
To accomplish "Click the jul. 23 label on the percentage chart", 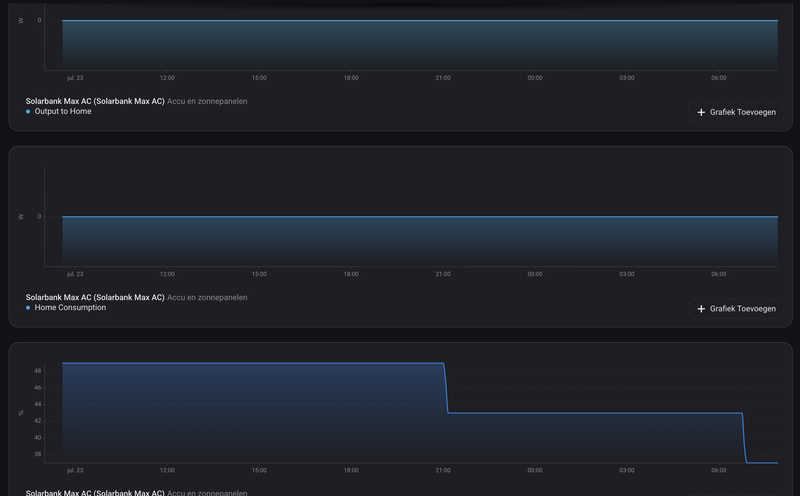I will coord(75,470).
